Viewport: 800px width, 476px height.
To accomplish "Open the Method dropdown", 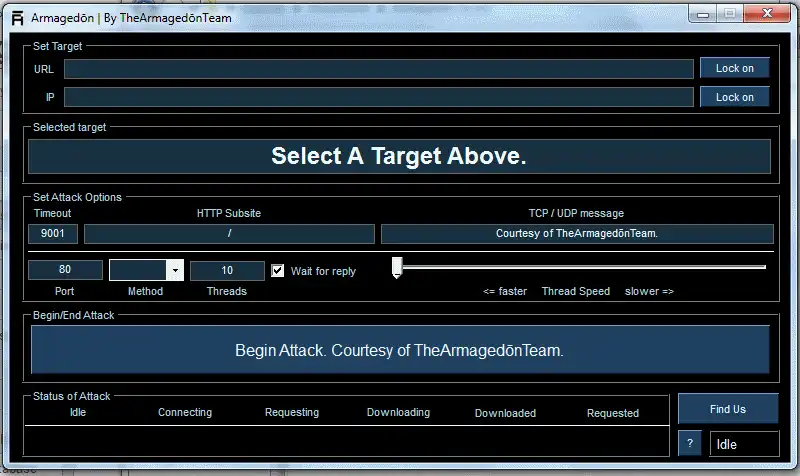I will pos(174,270).
